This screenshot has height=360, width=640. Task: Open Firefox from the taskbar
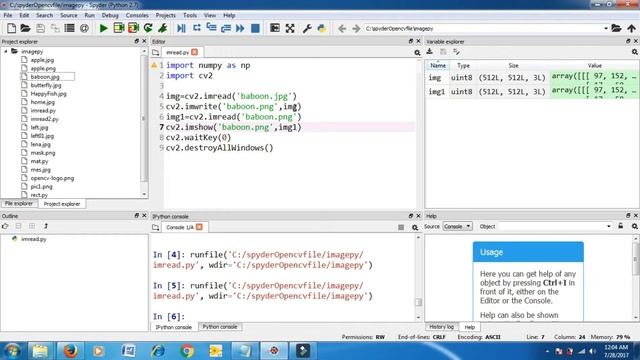pyautogui.click(x=70, y=351)
